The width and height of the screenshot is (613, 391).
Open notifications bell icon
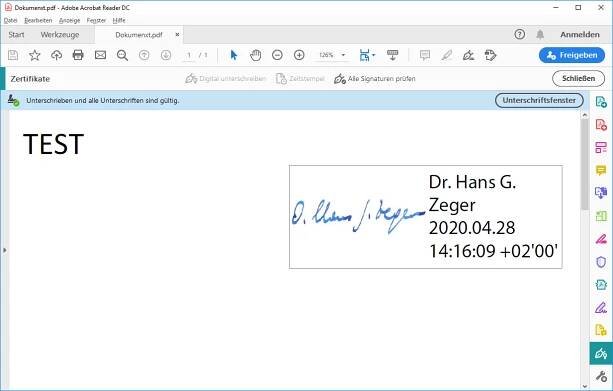click(540, 34)
